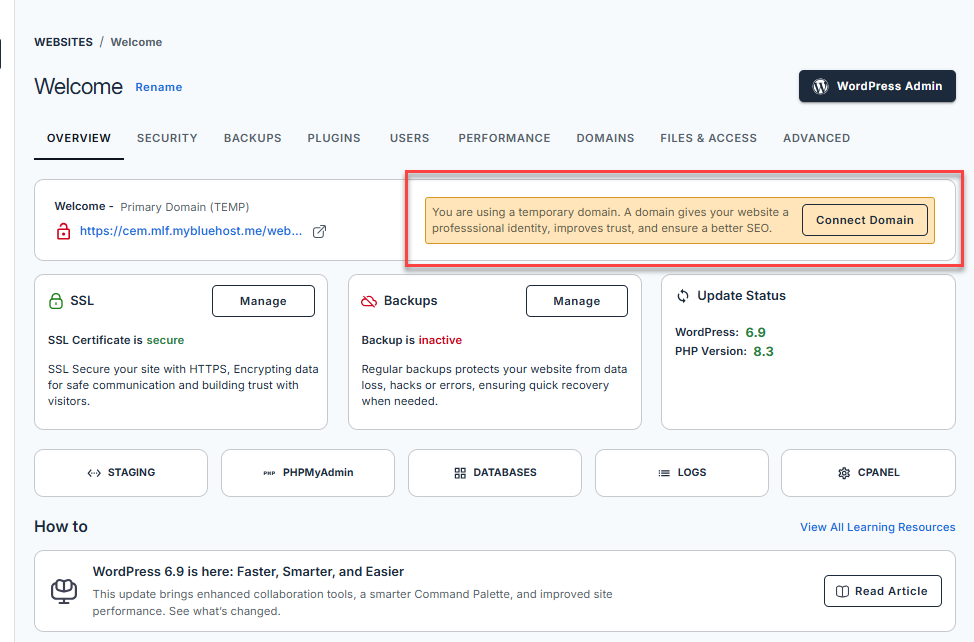The height and width of the screenshot is (642, 974).
Task: Click the red Backups cloud icon
Action: tap(369, 301)
